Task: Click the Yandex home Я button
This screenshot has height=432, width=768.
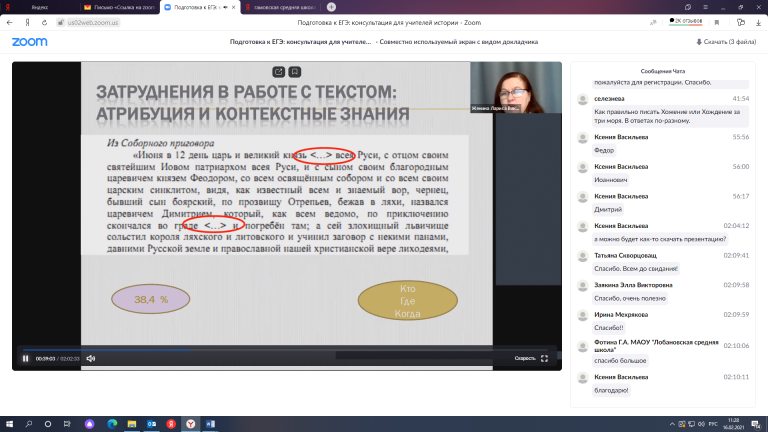Action: 27,23
